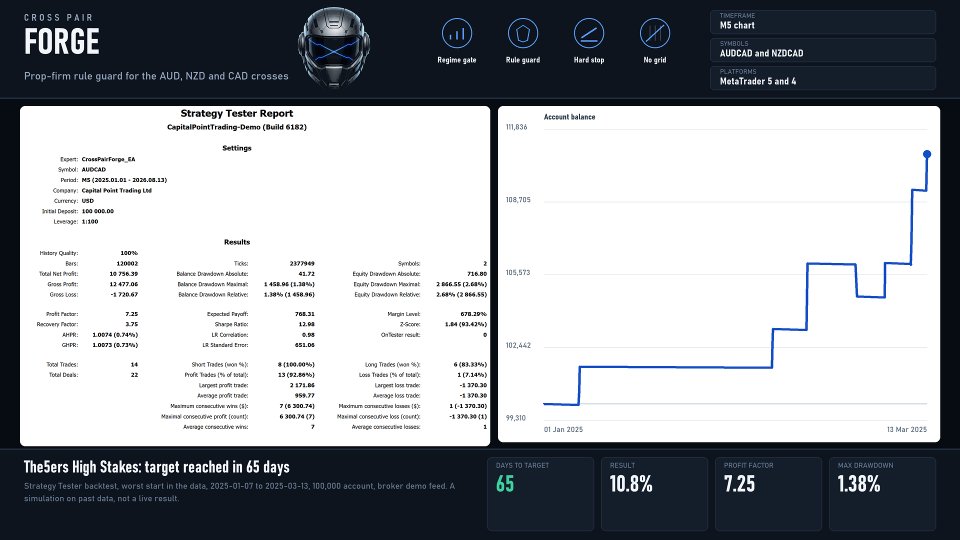Screen dimensions: 960x540
Task: Click the 111,836 axis label
Action: point(516,127)
